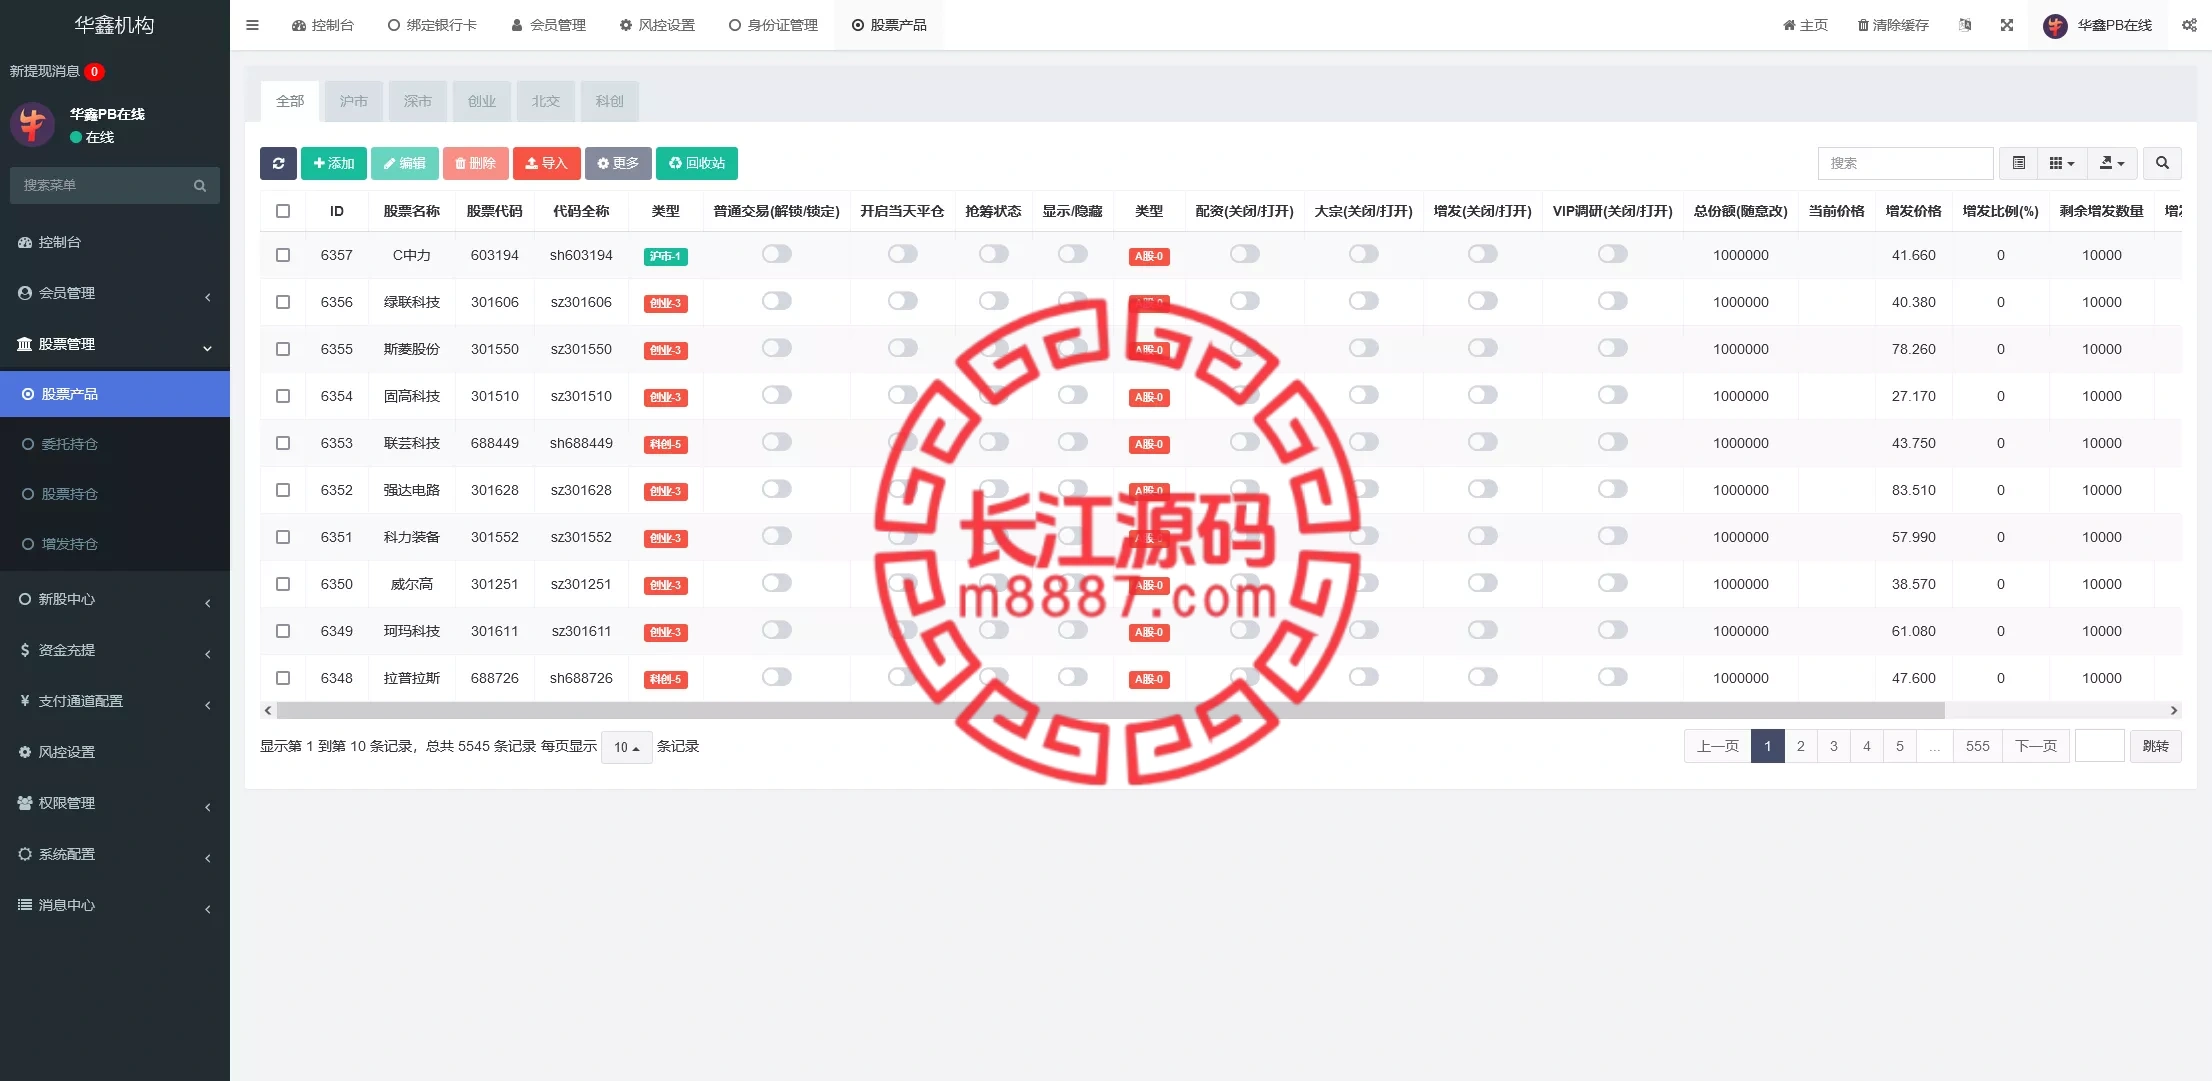Open export data dropdown
This screenshot has height=1081, width=2212.
coord(2112,163)
